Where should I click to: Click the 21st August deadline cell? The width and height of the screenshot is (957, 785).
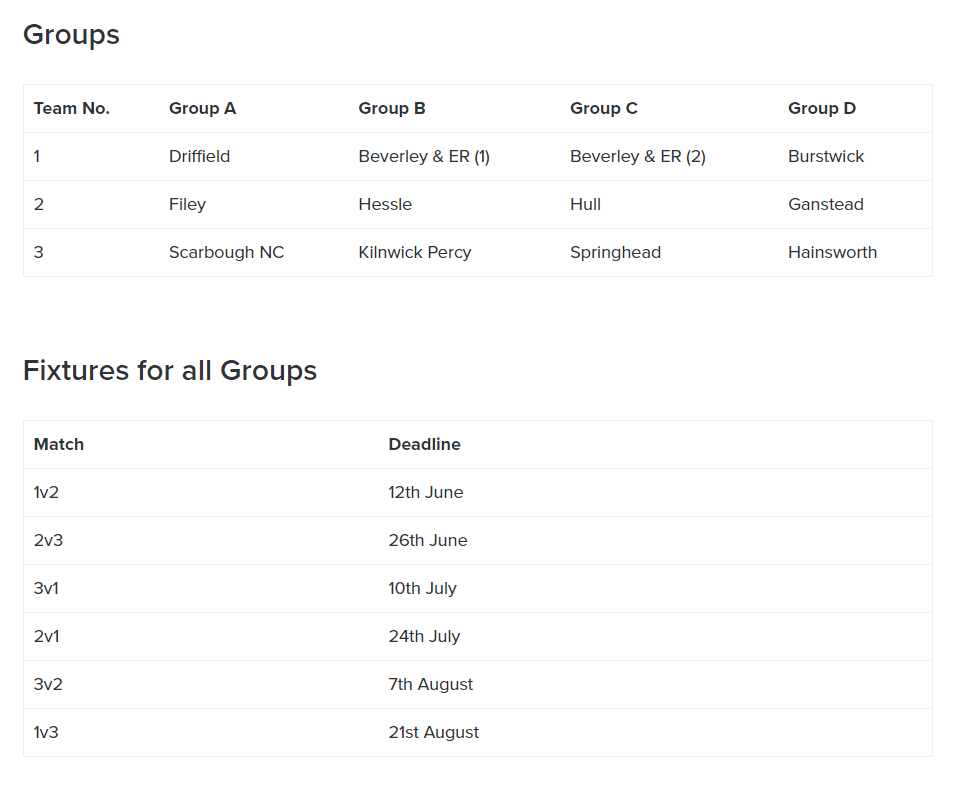[x=433, y=732]
